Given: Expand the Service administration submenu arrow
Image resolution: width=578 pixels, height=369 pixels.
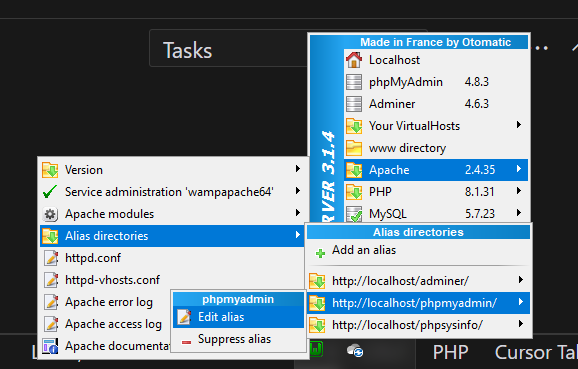Looking at the screenshot, I should tap(297, 191).
